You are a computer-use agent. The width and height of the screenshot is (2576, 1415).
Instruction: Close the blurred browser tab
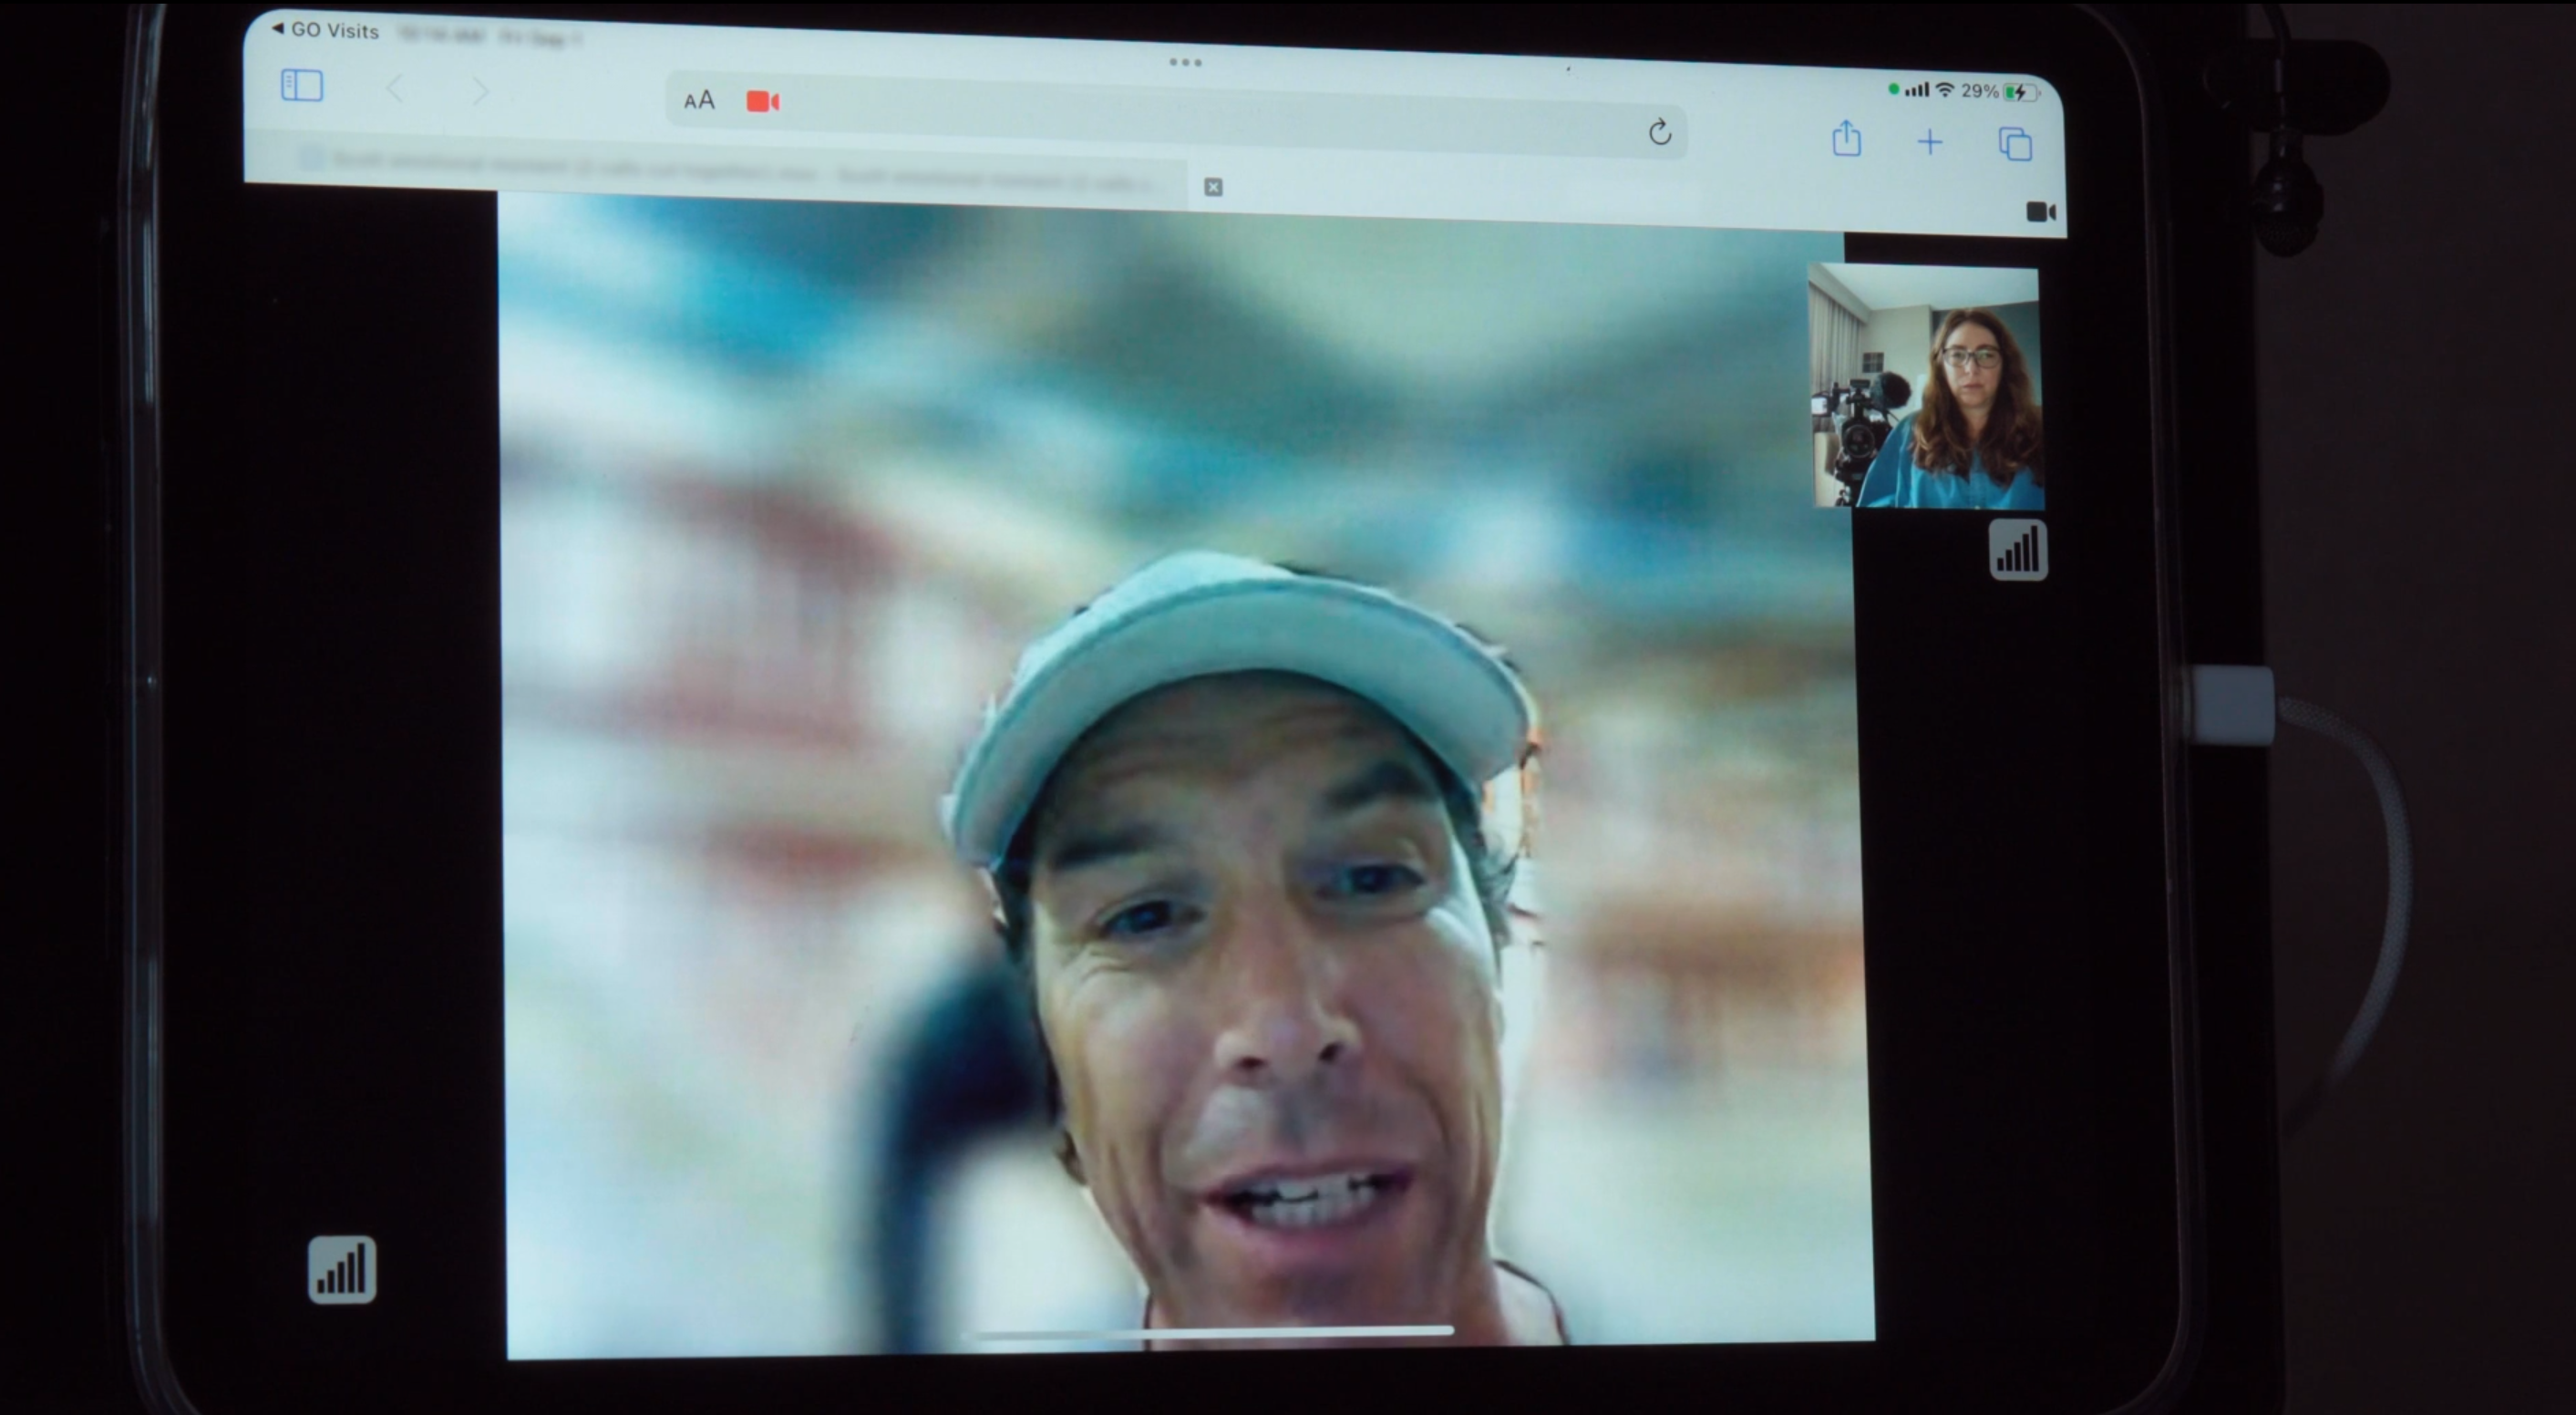(x=1213, y=187)
